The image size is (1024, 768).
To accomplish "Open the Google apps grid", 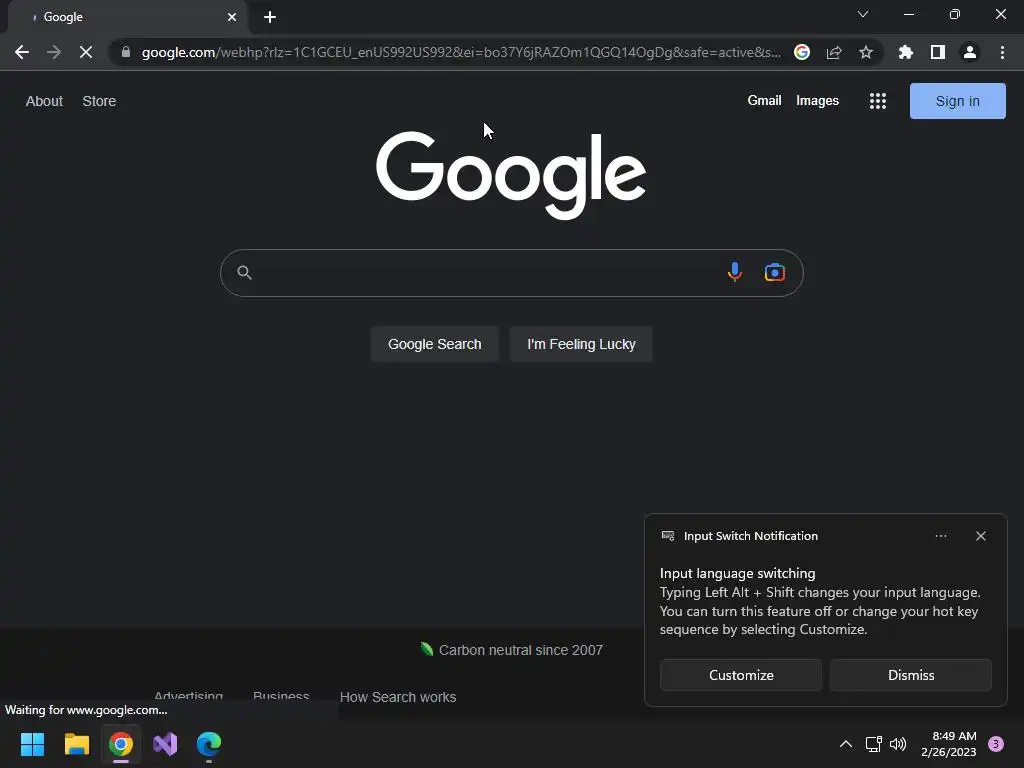I will [x=878, y=101].
